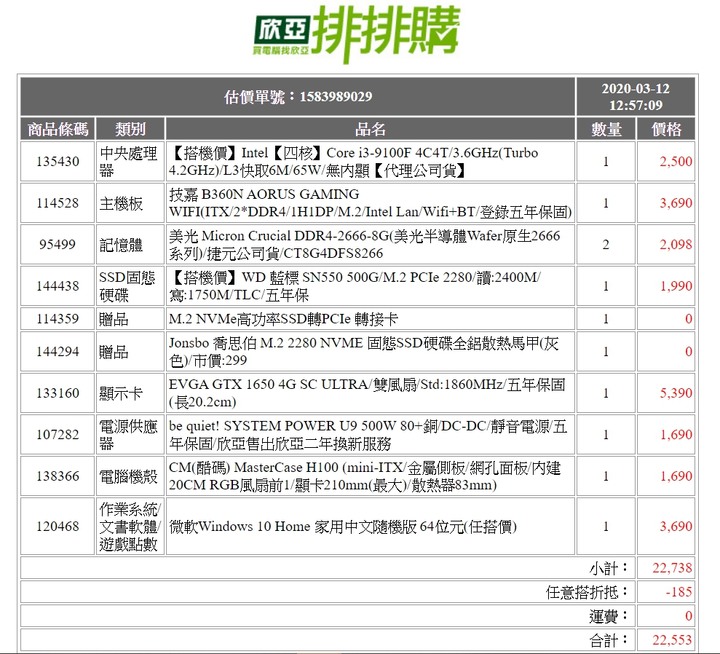Click the 品名 column header

[370, 129]
